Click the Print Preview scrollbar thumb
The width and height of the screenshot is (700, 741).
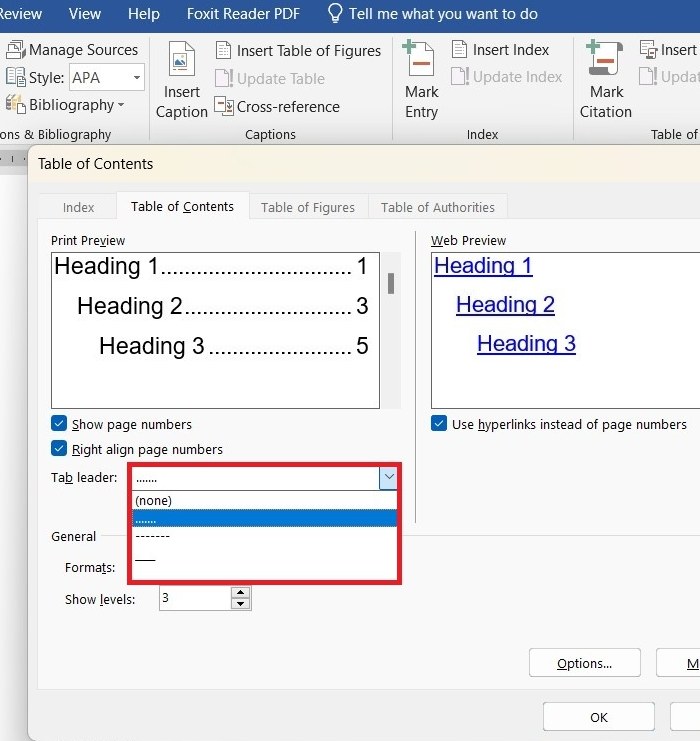(391, 283)
